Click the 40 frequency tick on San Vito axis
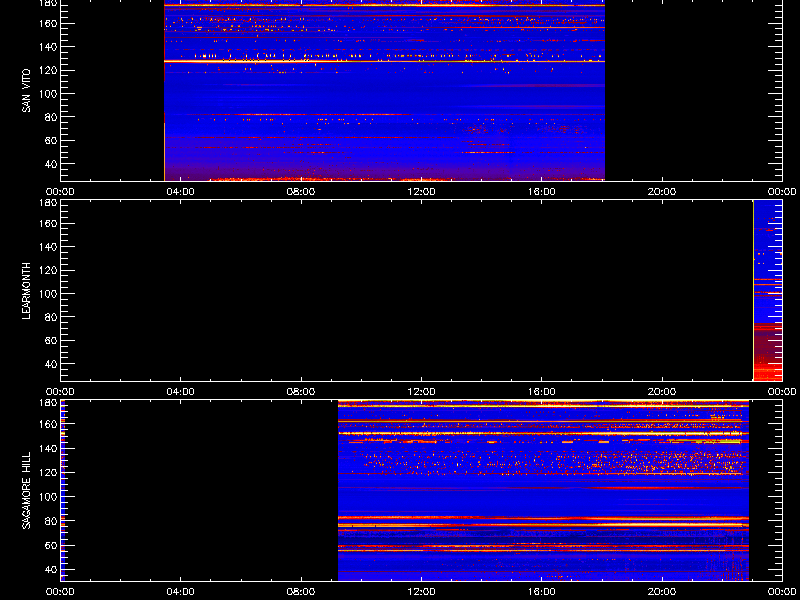The height and width of the screenshot is (600, 800). click(x=52, y=164)
